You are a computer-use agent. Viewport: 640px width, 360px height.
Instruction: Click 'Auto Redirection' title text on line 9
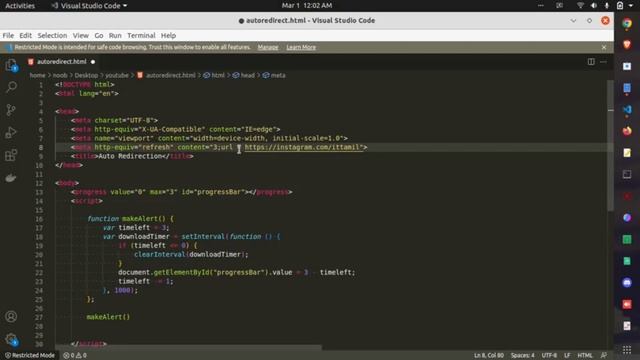130,156
